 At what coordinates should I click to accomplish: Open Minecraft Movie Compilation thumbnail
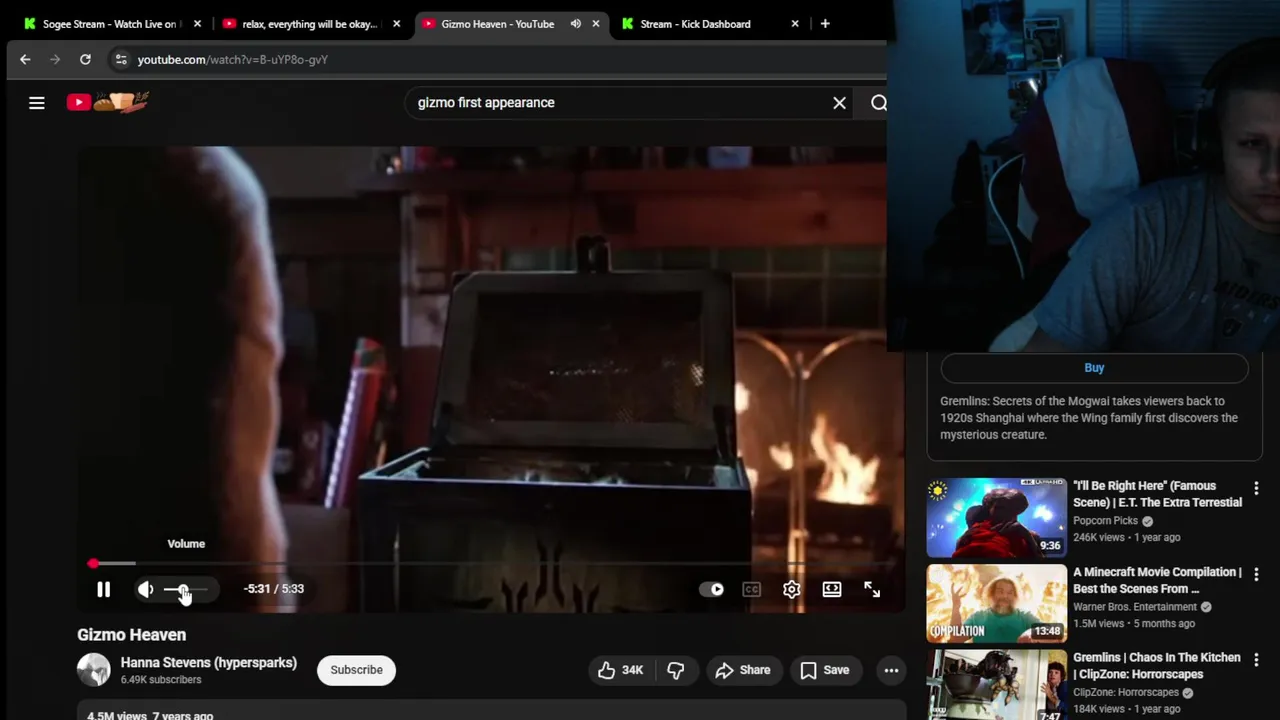click(997, 603)
